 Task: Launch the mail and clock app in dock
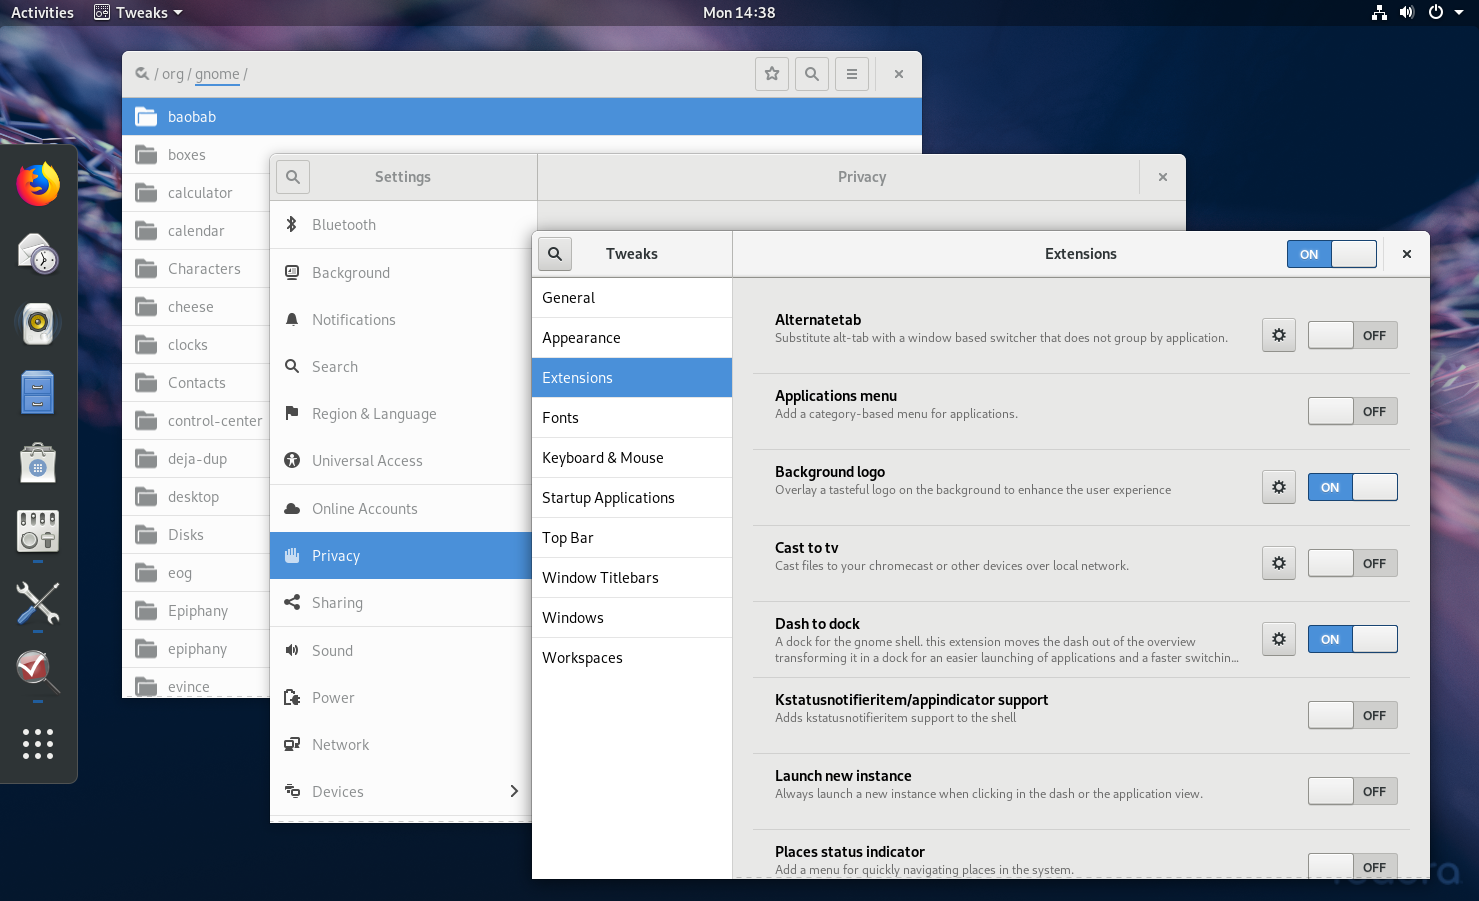click(x=38, y=254)
